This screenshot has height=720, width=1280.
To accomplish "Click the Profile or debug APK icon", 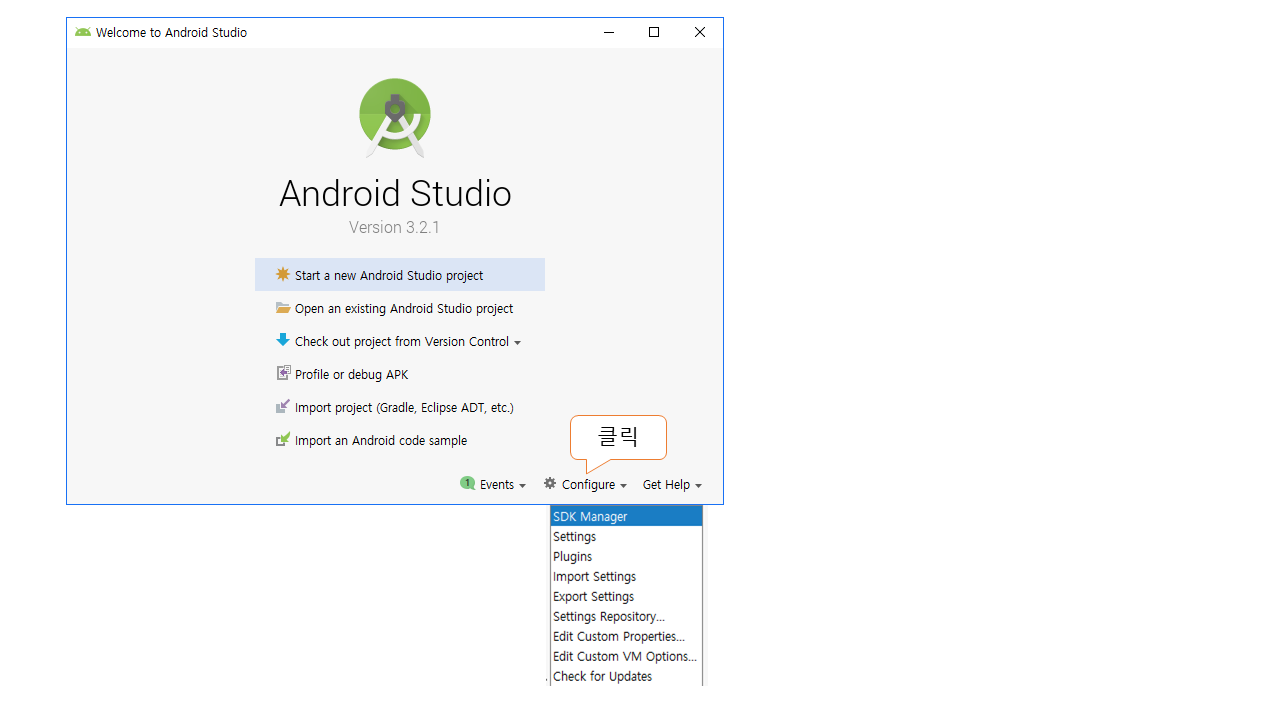I will pos(283,373).
